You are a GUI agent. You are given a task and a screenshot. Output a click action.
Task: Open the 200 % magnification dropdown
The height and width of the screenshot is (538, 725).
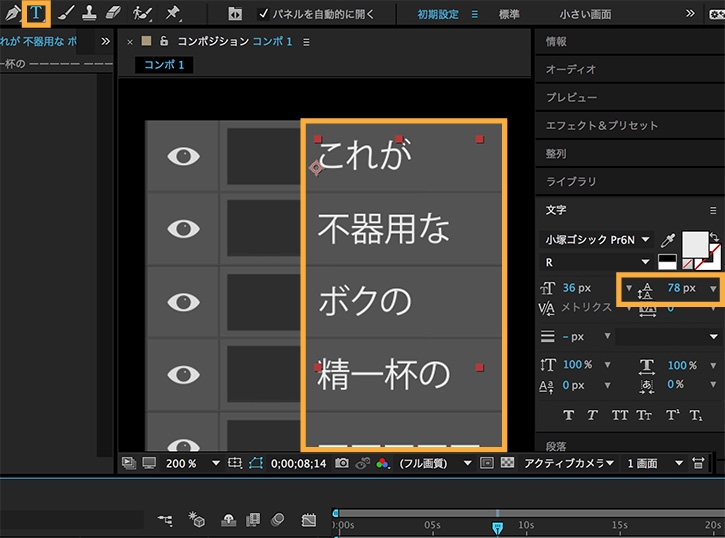(192, 463)
